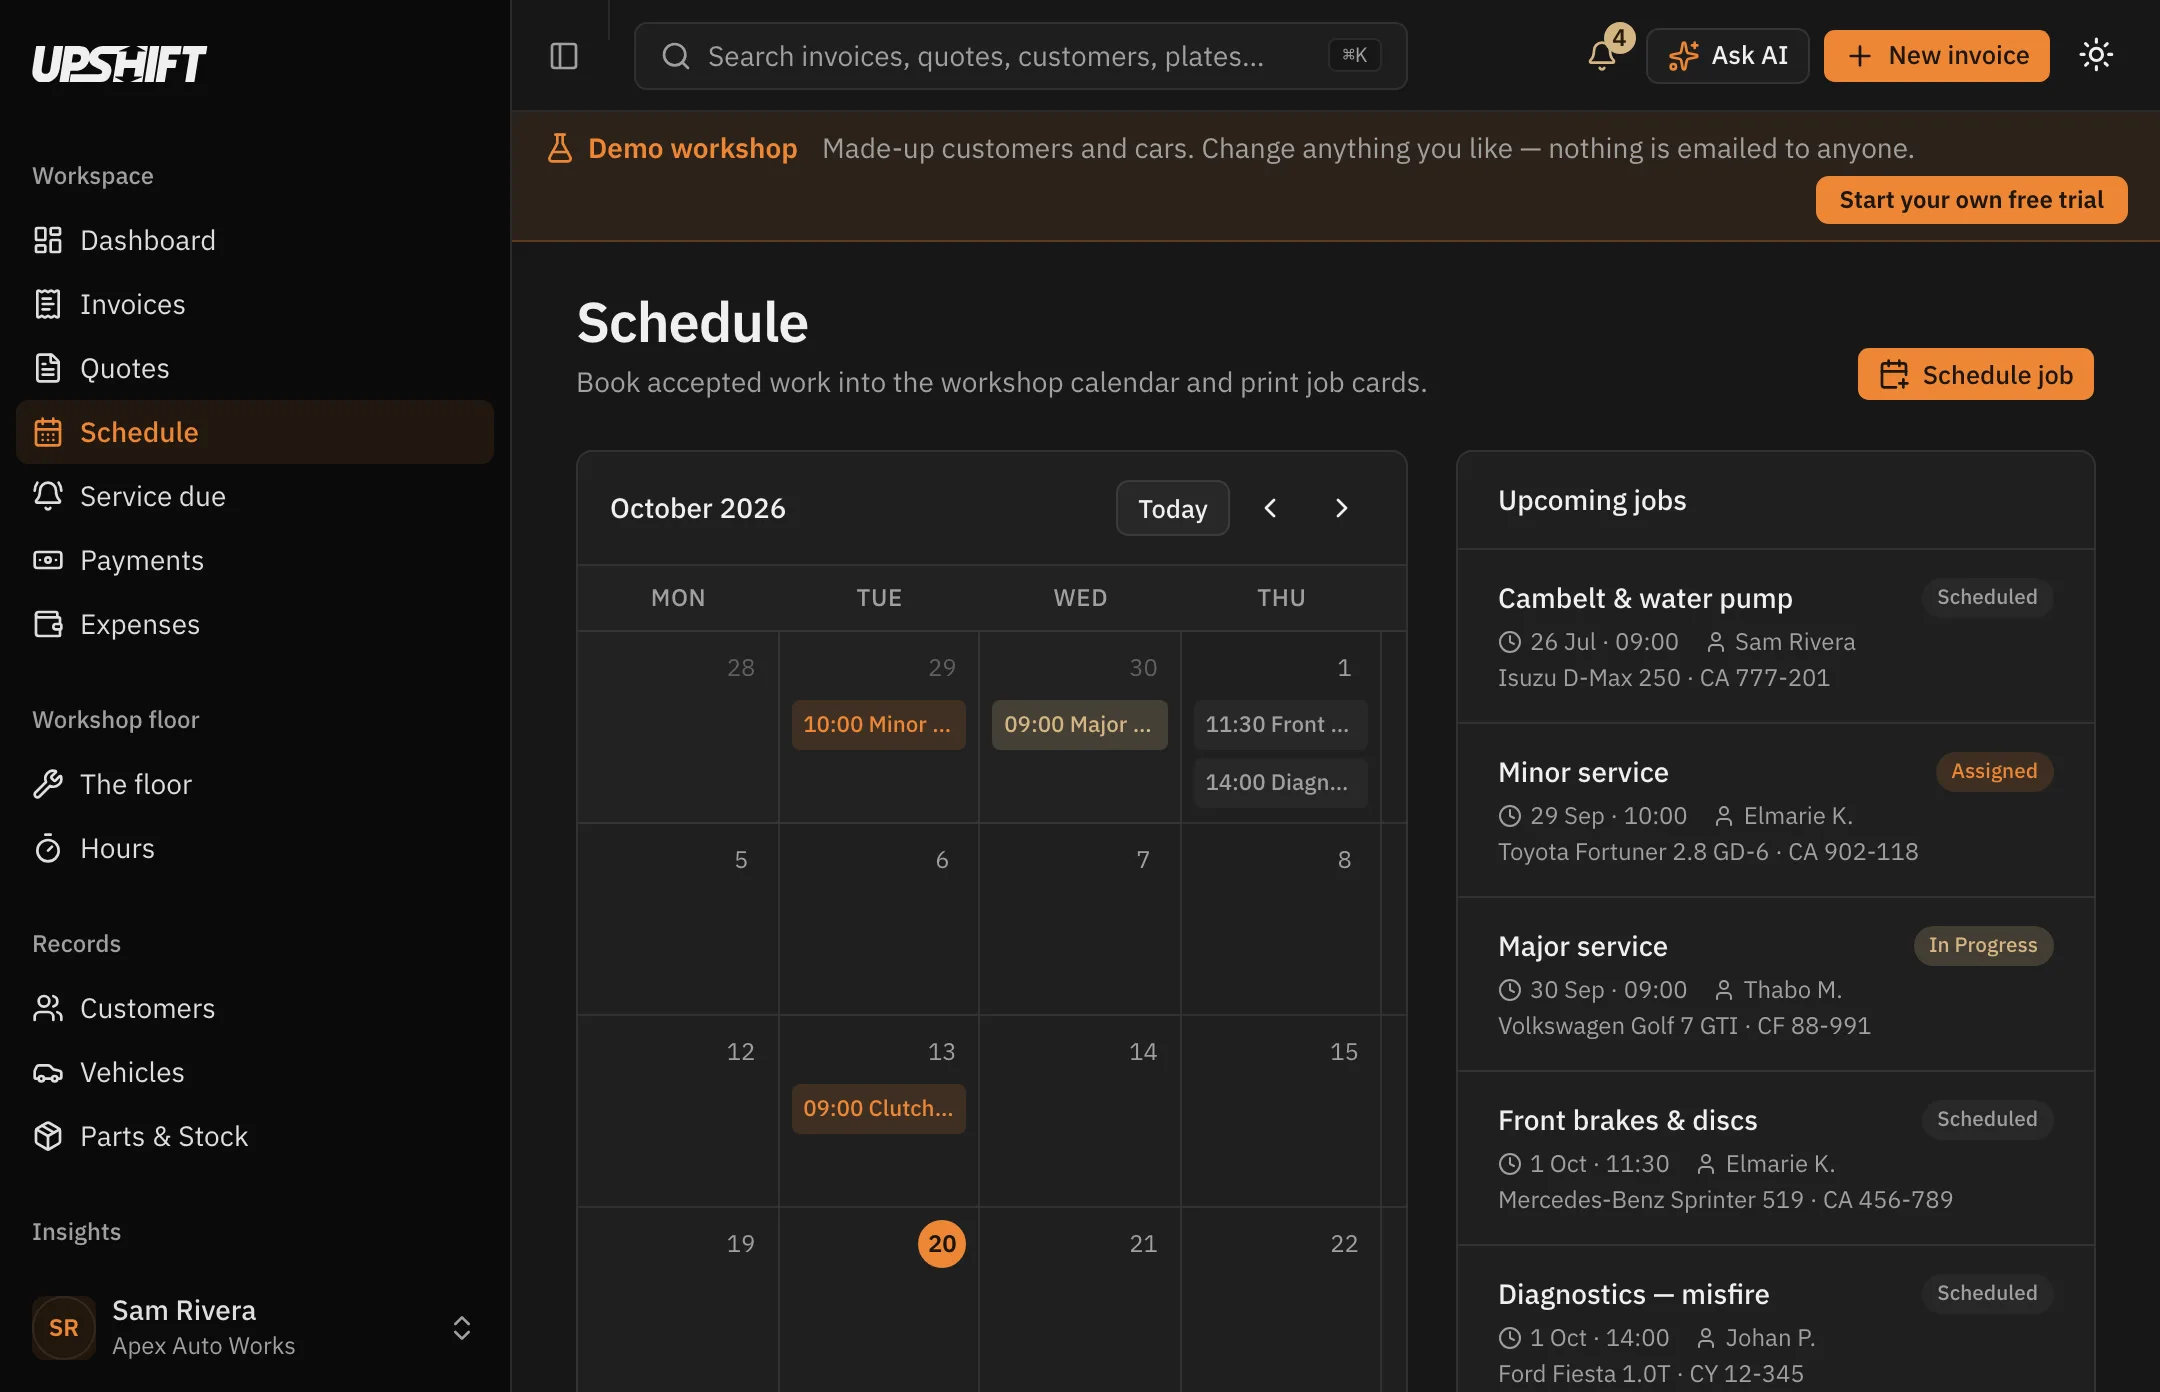The height and width of the screenshot is (1392, 2160).
Task: Click the New invoice button
Action: [x=1937, y=56]
